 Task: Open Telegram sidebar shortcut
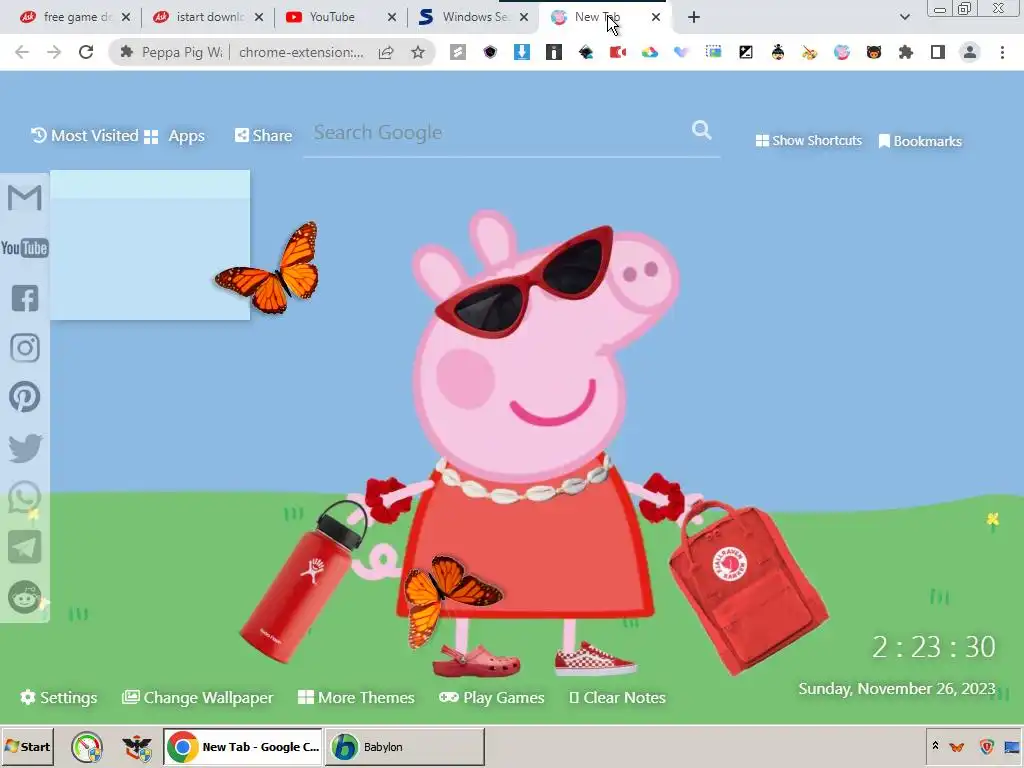pyautogui.click(x=25, y=547)
